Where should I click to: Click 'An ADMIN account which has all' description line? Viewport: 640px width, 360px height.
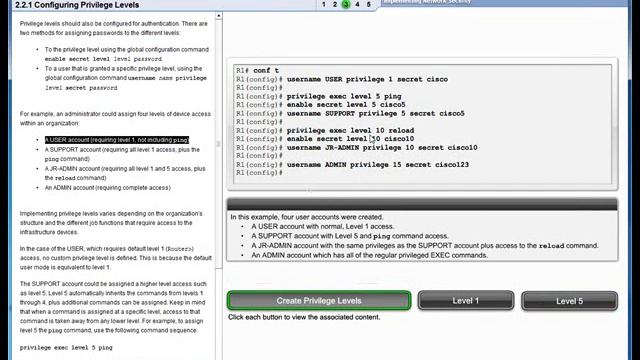pyautogui.click(x=369, y=255)
